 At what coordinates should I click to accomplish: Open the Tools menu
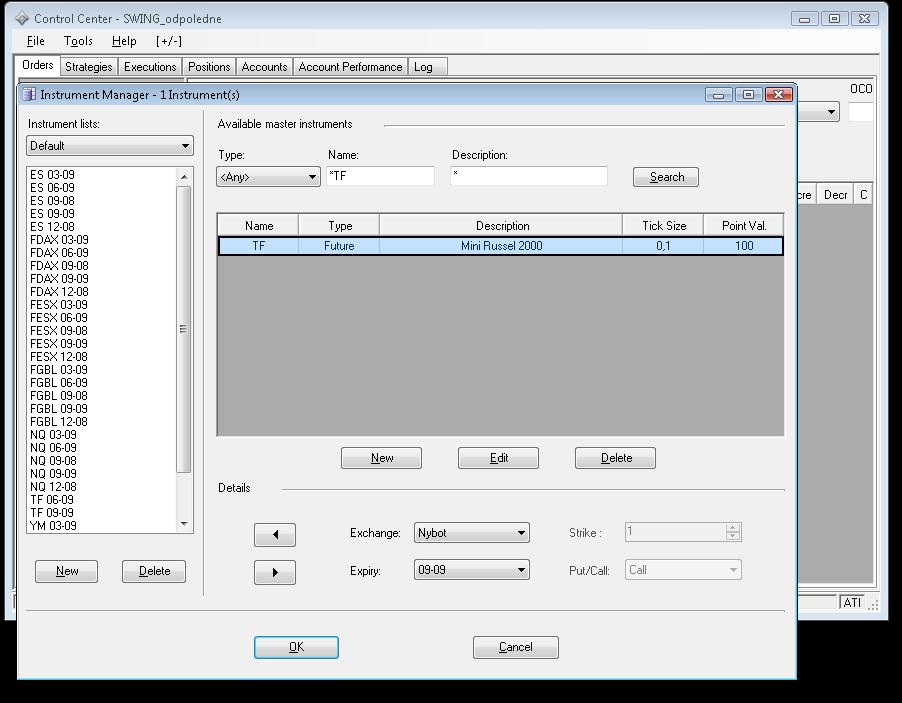(x=78, y=41)
